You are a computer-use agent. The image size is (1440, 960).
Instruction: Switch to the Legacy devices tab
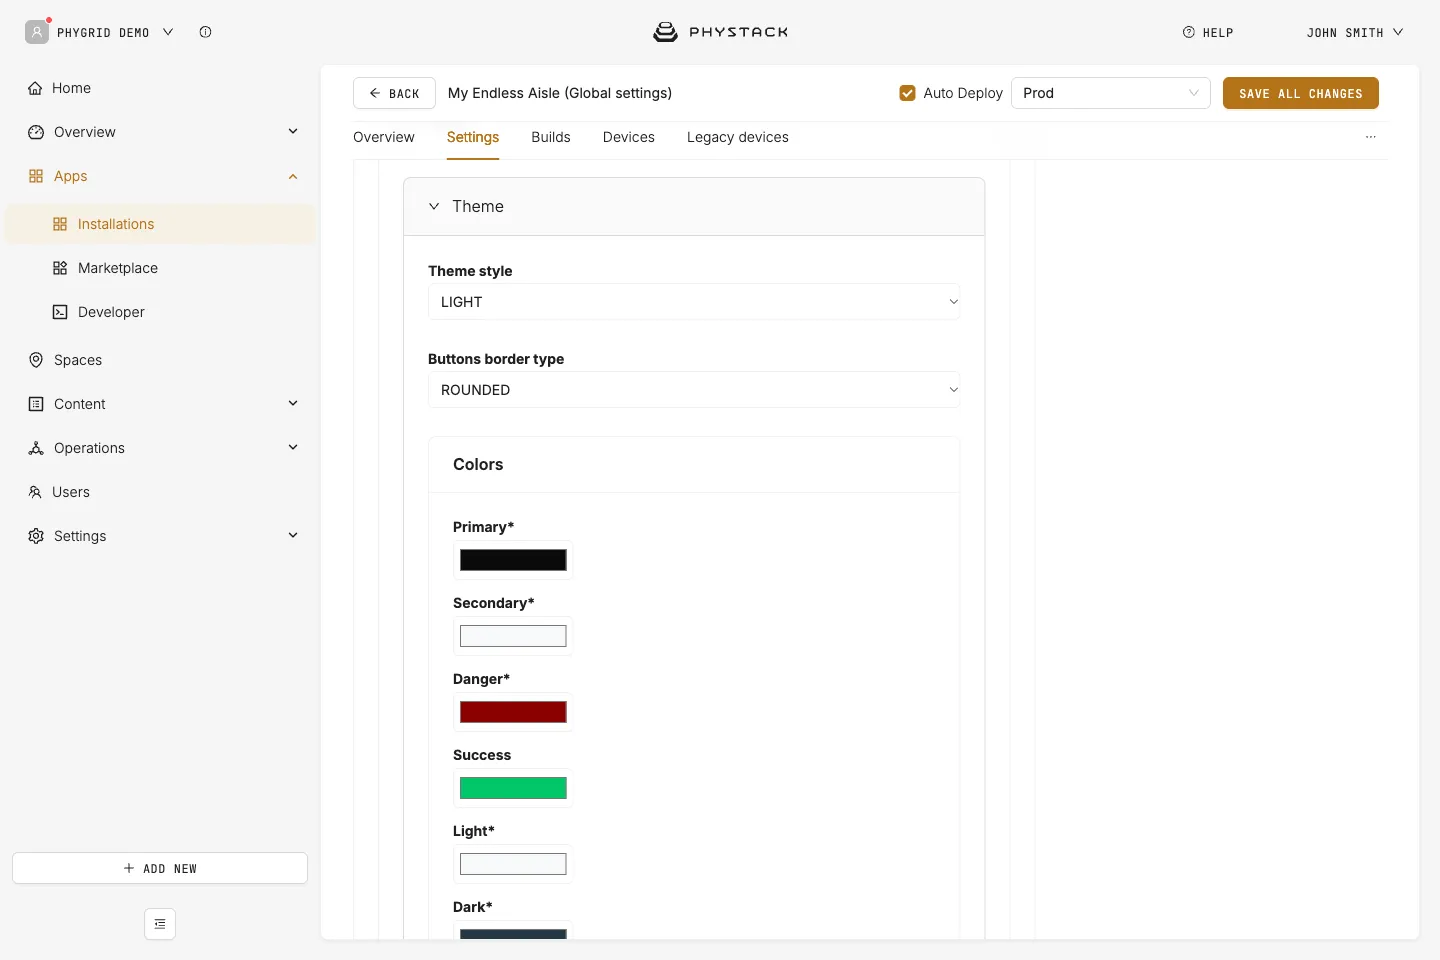click(x=738, y=137)
